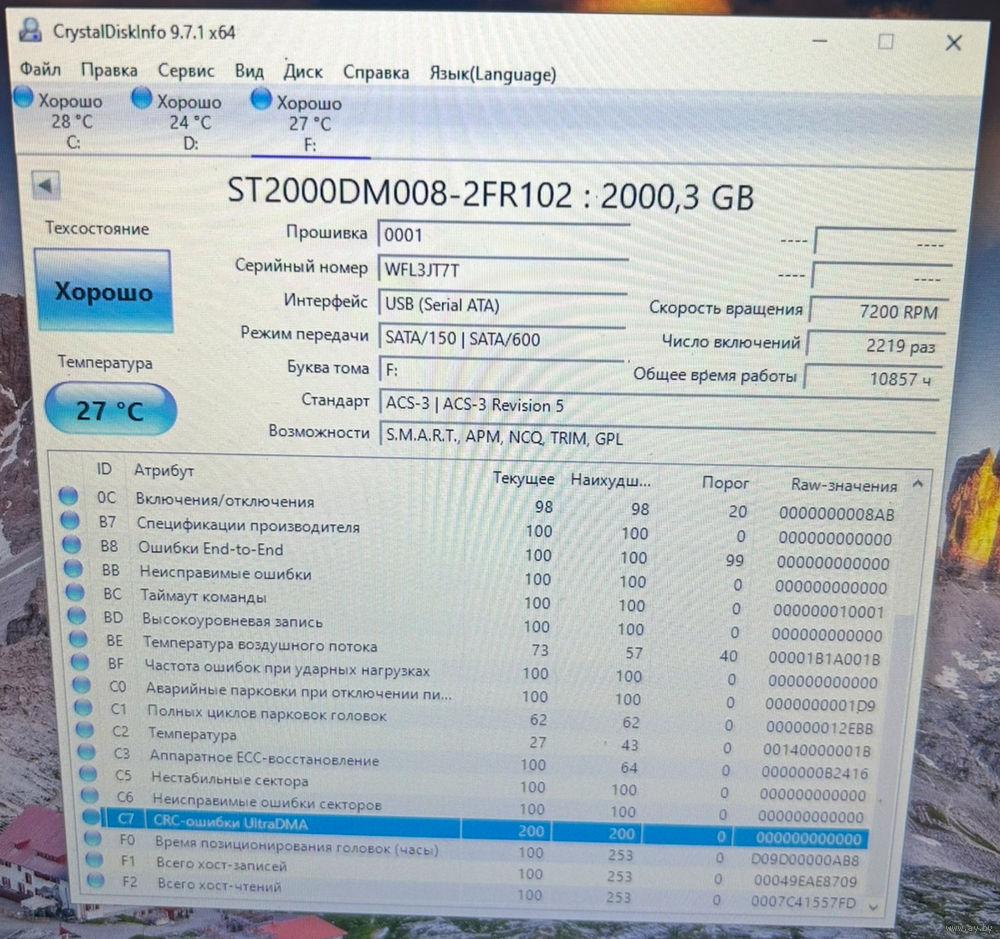
Task: Click status dot for Неисправимые ошибки секторов
Action: (x=90, y=795)
